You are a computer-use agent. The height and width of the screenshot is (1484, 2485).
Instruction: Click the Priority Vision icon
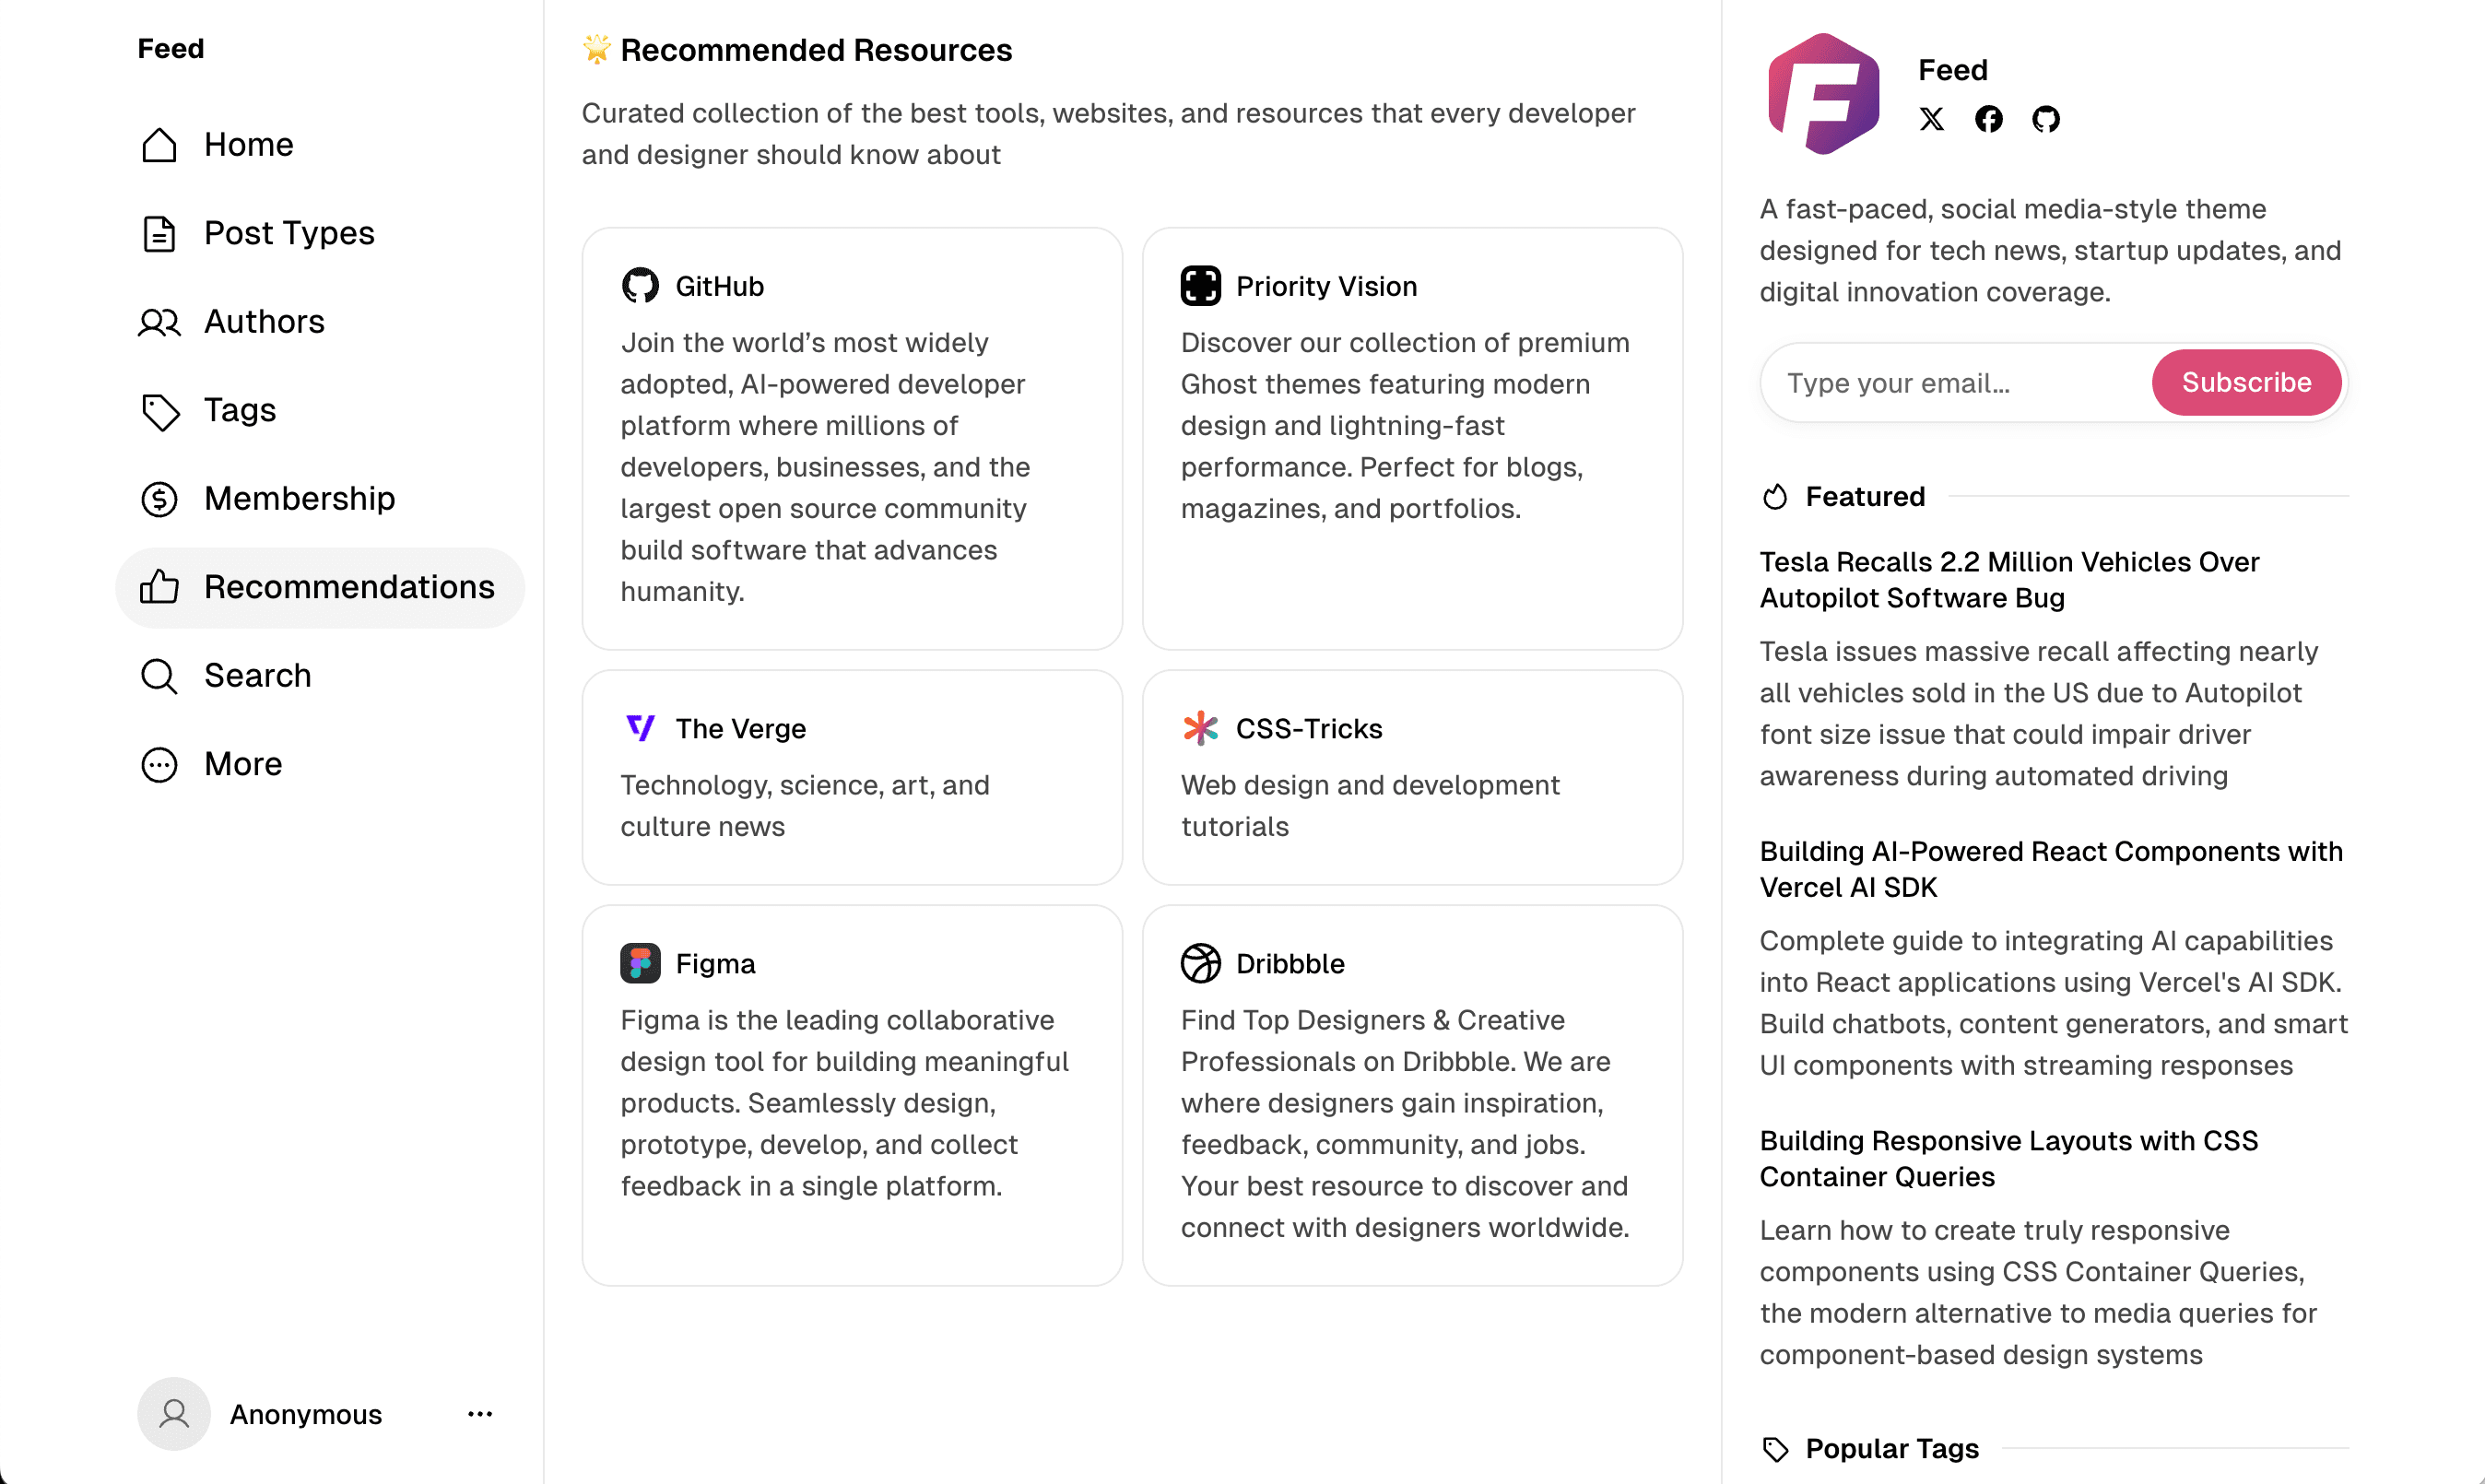pyautogui.click(x=1201, y=285)
